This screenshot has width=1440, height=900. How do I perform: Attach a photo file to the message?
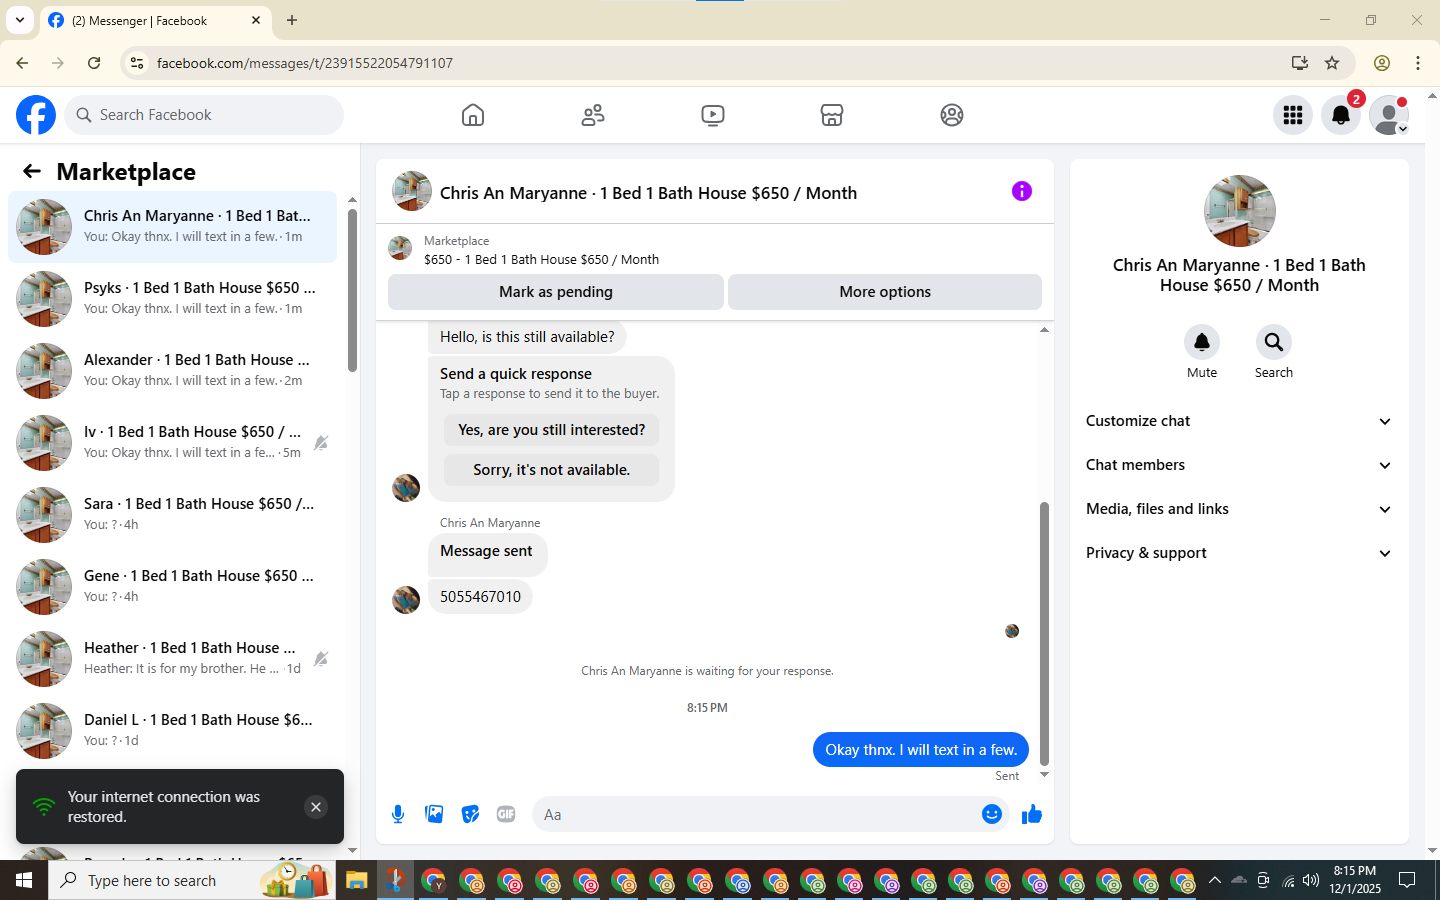click(x=434, y=814)
